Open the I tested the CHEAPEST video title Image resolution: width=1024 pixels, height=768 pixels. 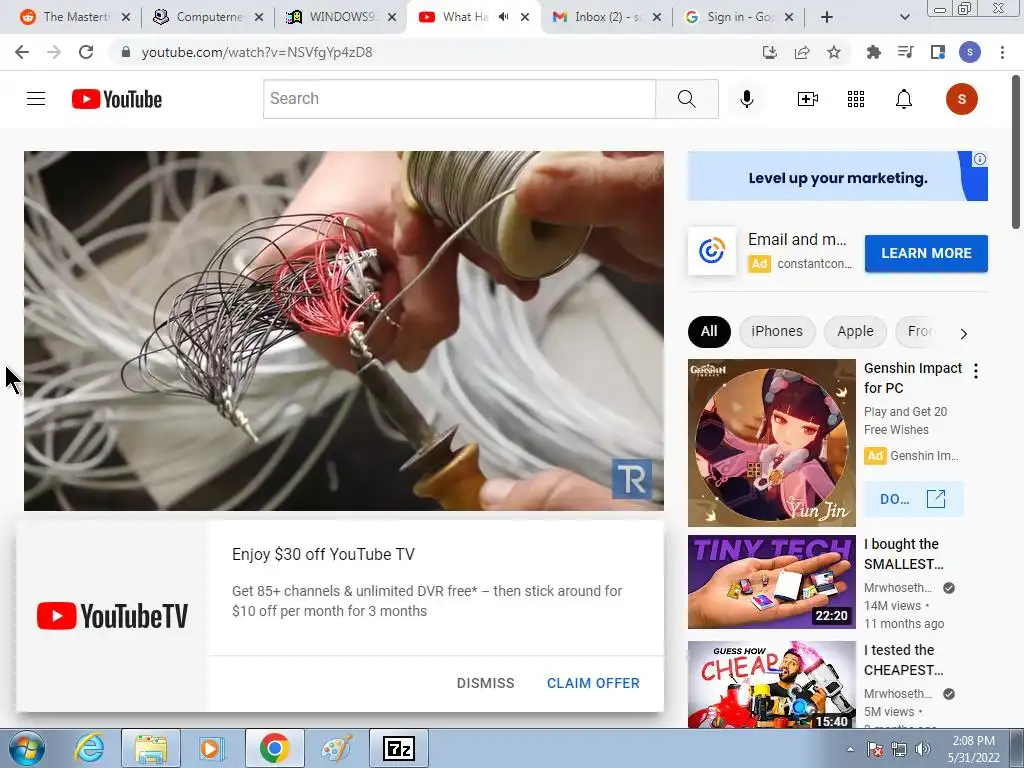904,660
